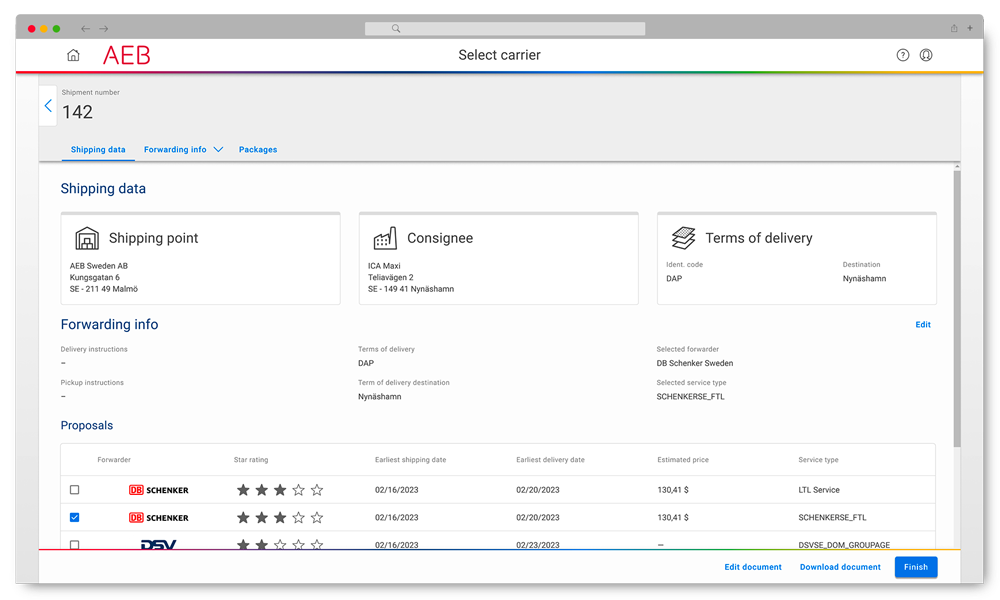The width and height of the screenshot is (1000, 600).
Task: Click the search icon in address bar
Action: (396, 29)
